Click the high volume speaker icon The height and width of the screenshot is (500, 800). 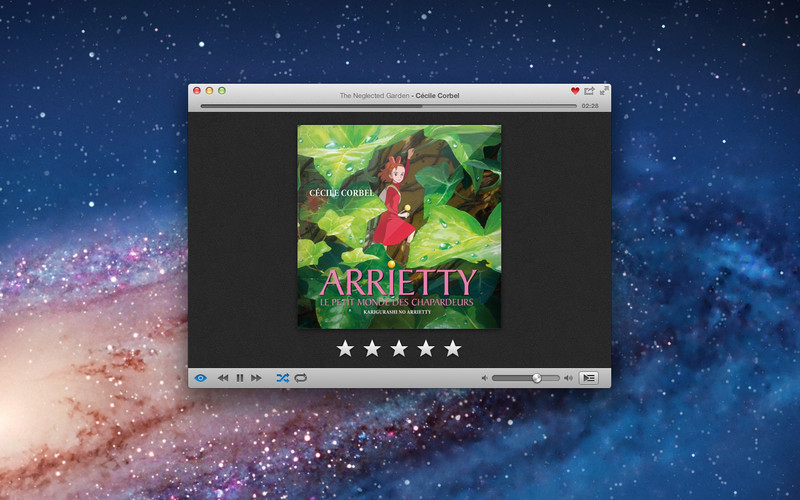pyautogui.click(x=568, y=378)
